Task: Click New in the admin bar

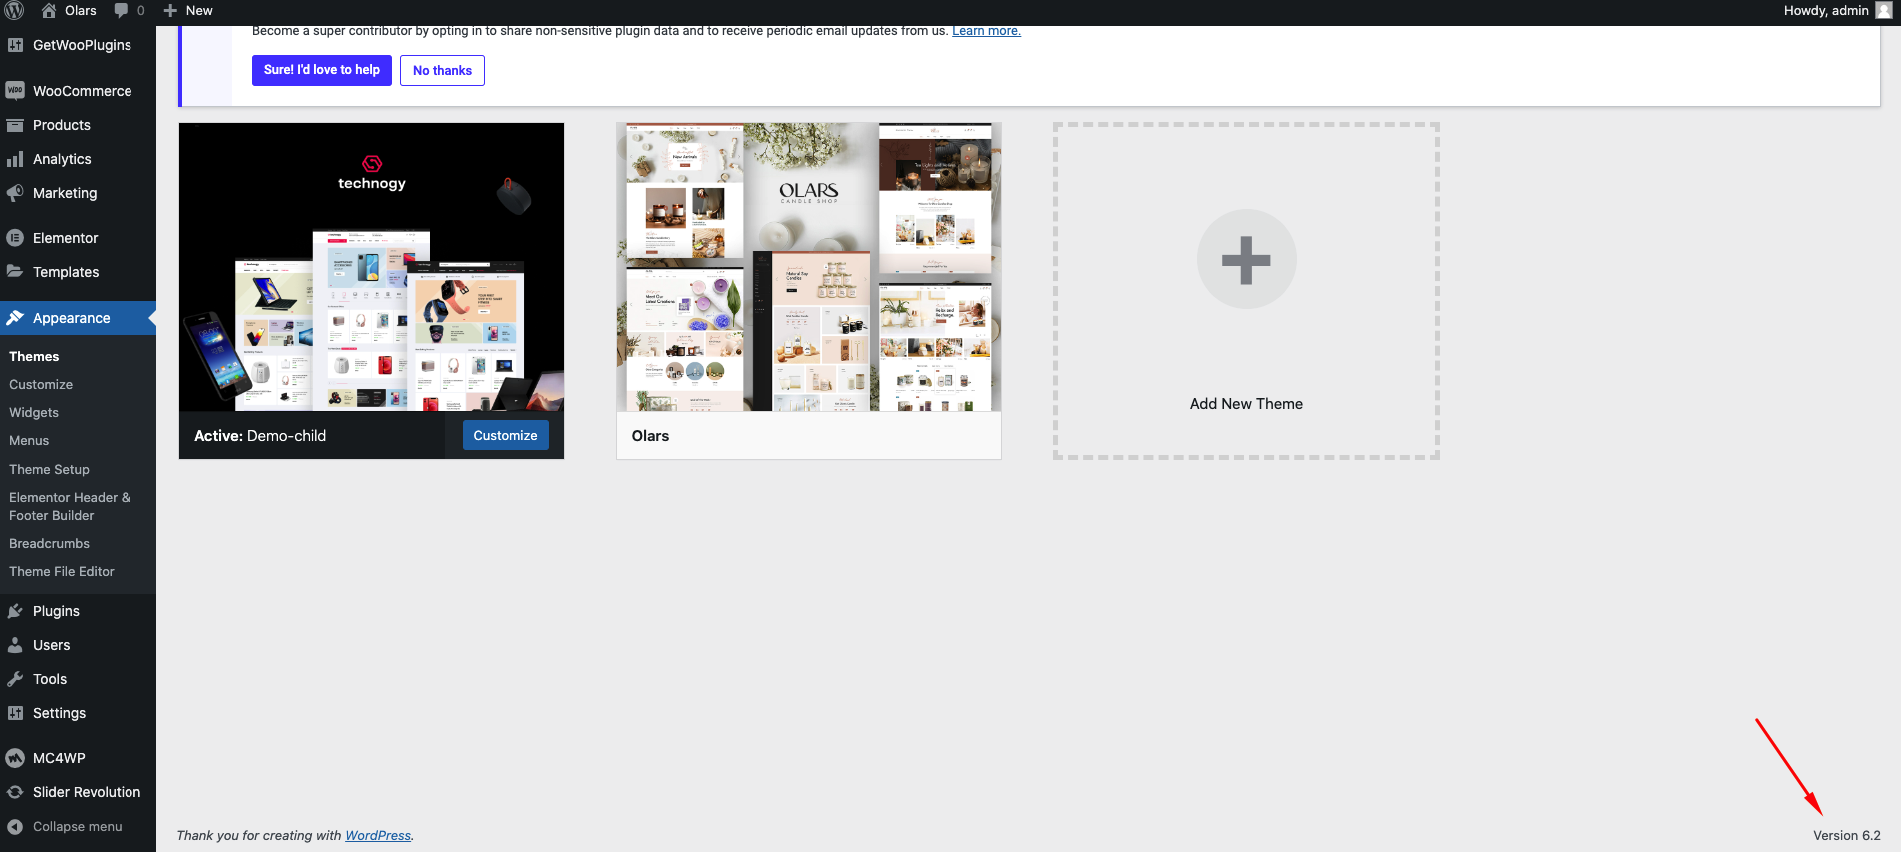Action: [199, 10]
